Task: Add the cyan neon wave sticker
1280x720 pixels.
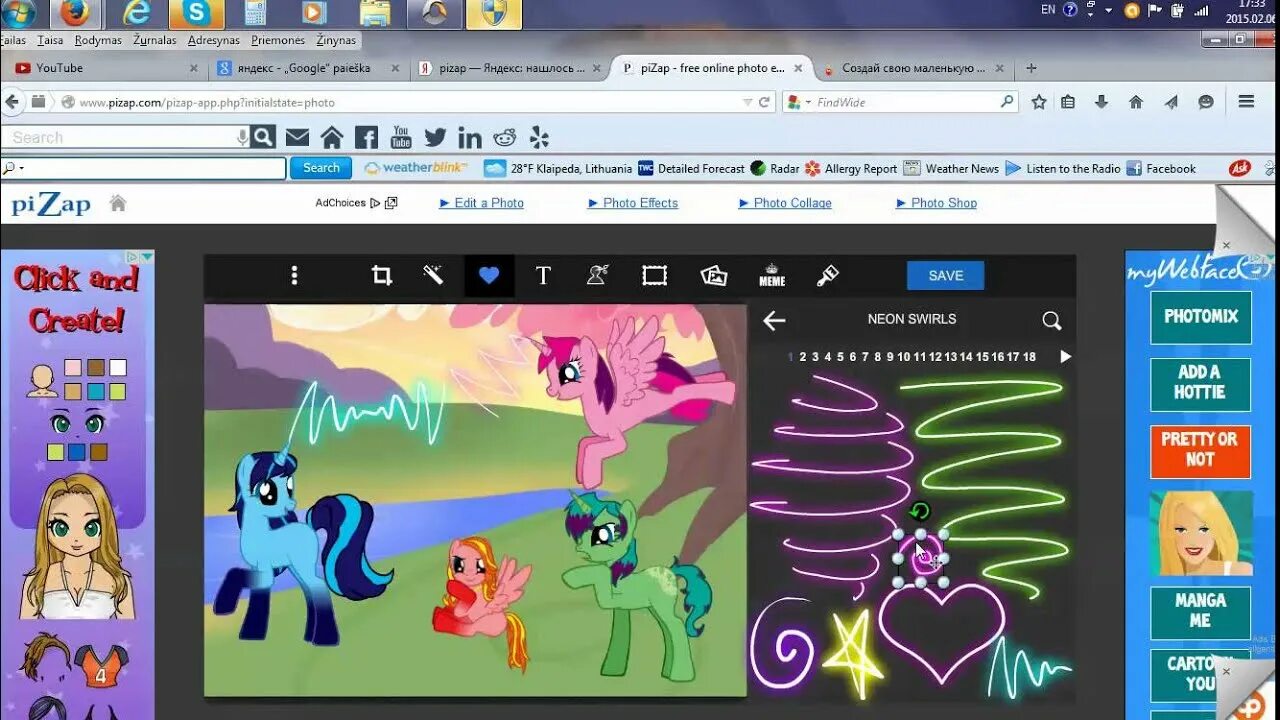Action: coord(1028,668)
